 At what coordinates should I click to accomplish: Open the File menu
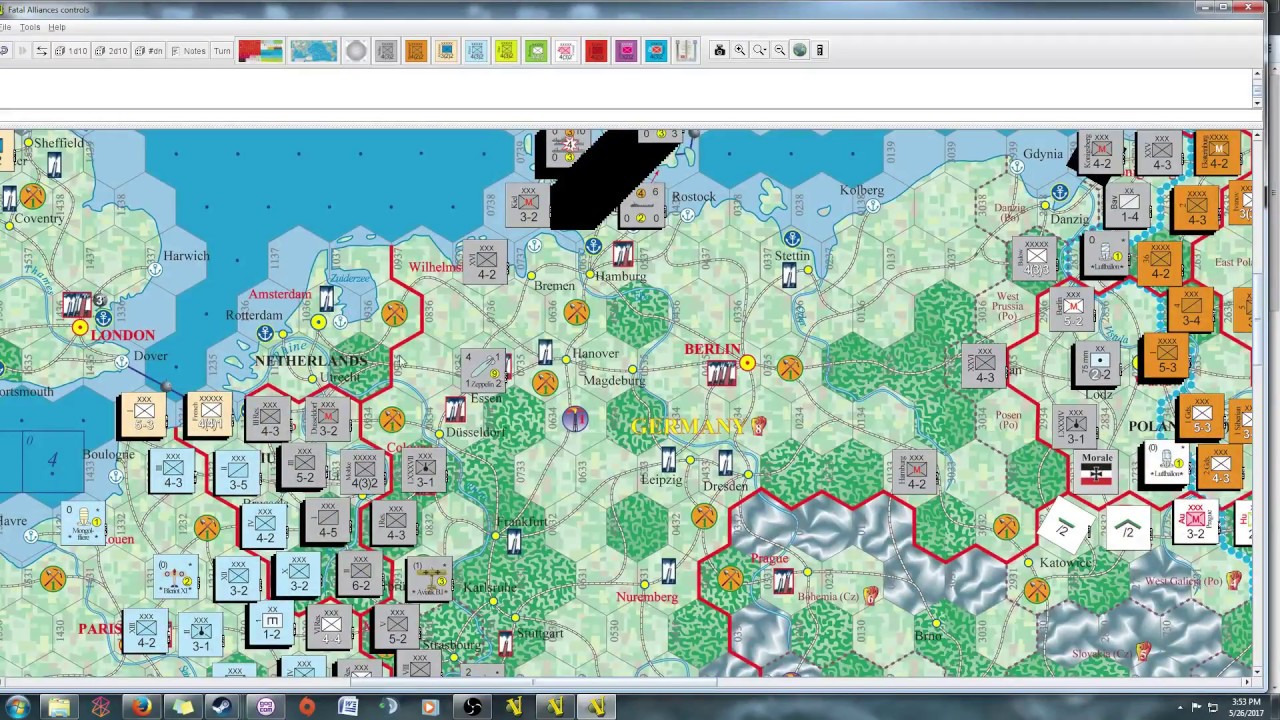[5, 27]
